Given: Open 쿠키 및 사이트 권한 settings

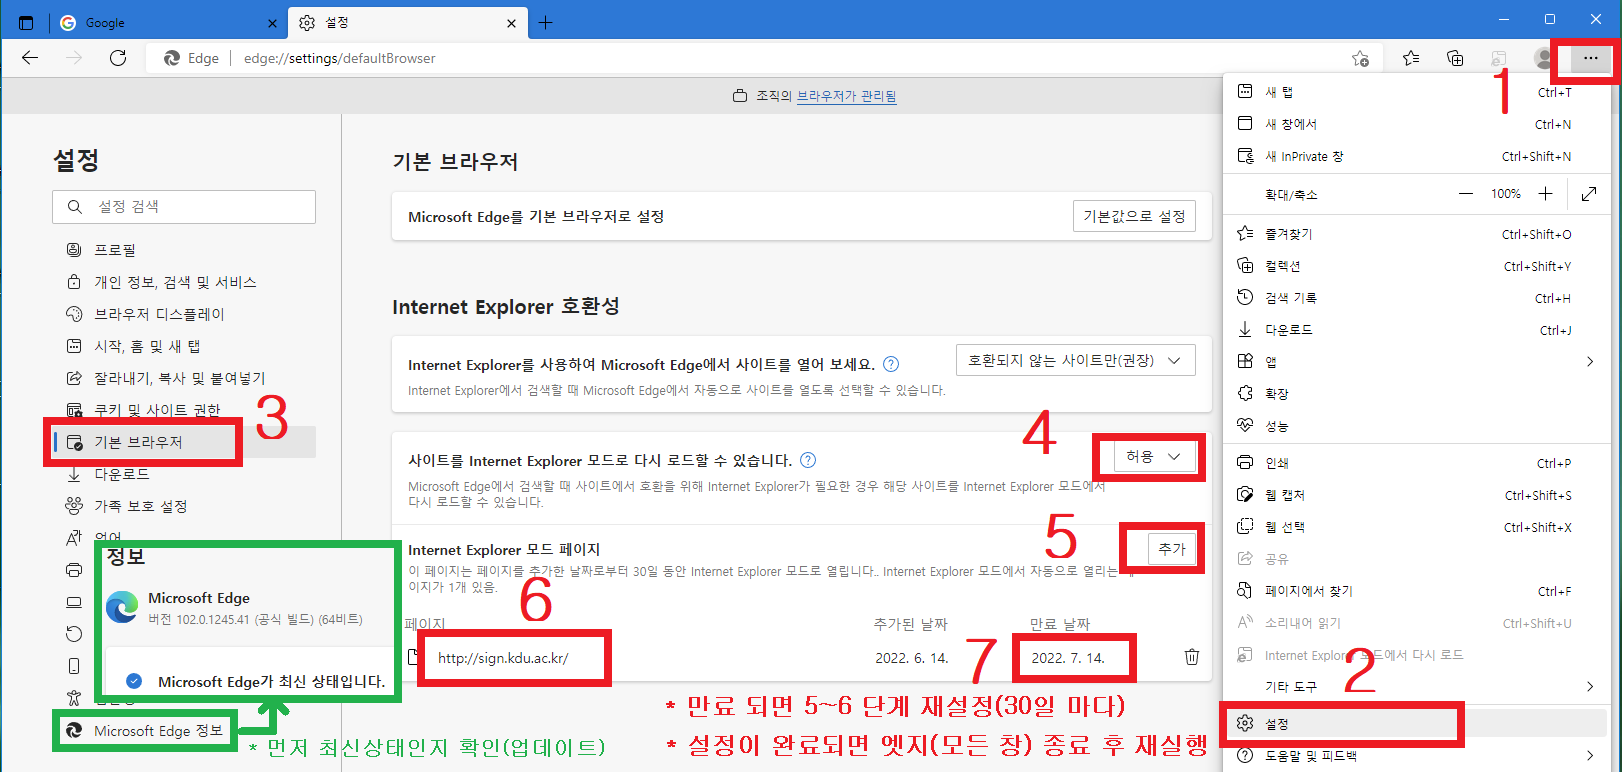Looking at the screenshot, I should coord(184,410).
